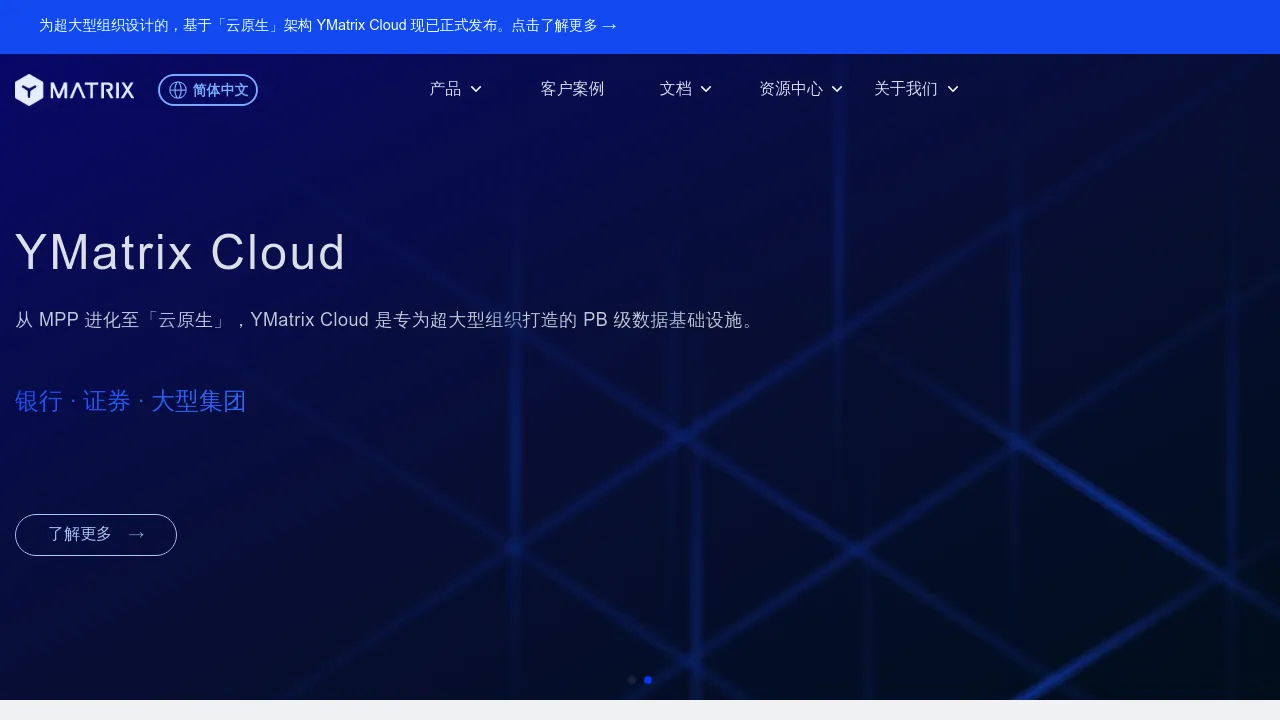Expand the chevron next to 资源中心

(837, 89)
